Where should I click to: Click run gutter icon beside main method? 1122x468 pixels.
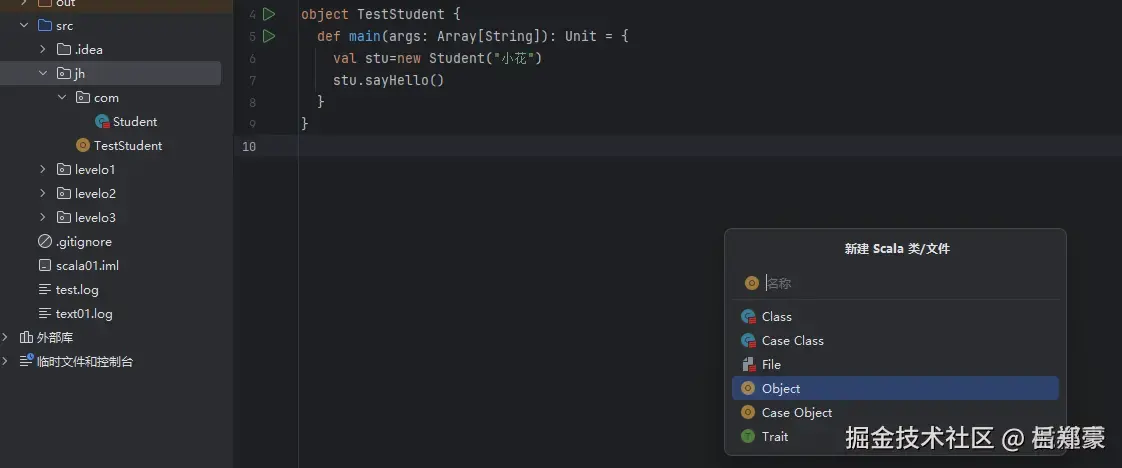269,36
